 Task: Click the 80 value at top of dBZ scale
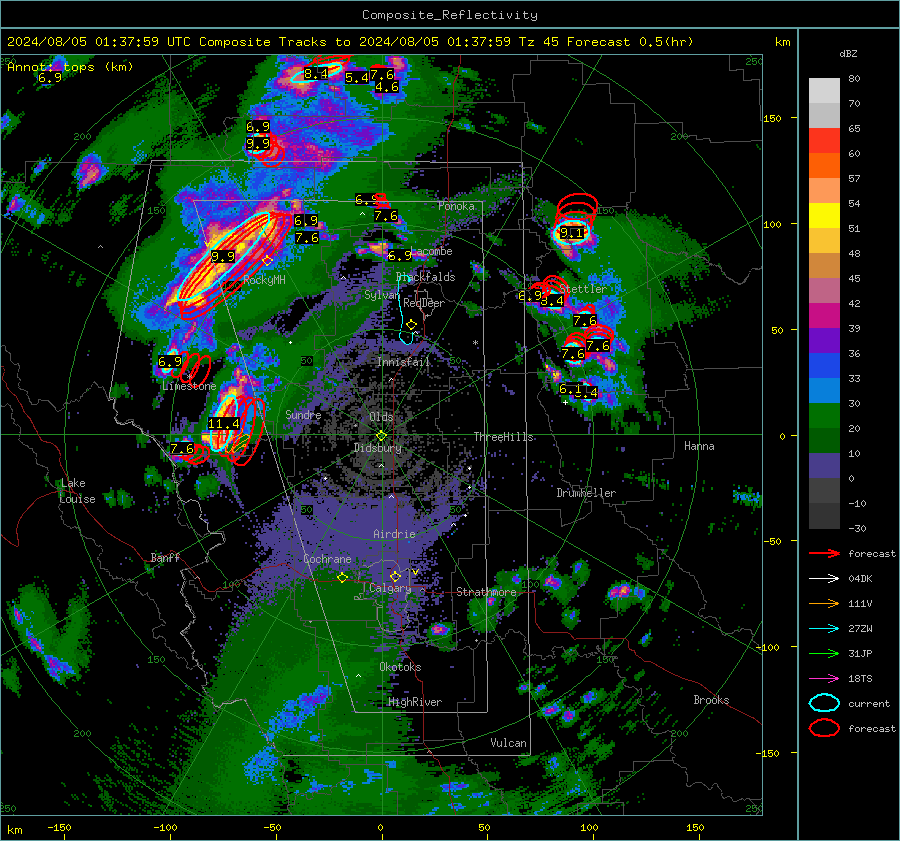(x=854, y=79)
